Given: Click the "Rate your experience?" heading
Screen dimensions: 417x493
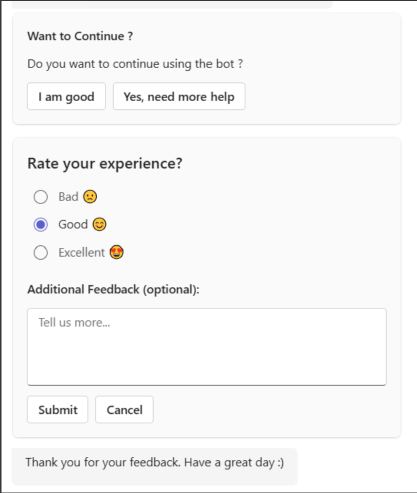Looking at the screenshot, I should point(105,164).
